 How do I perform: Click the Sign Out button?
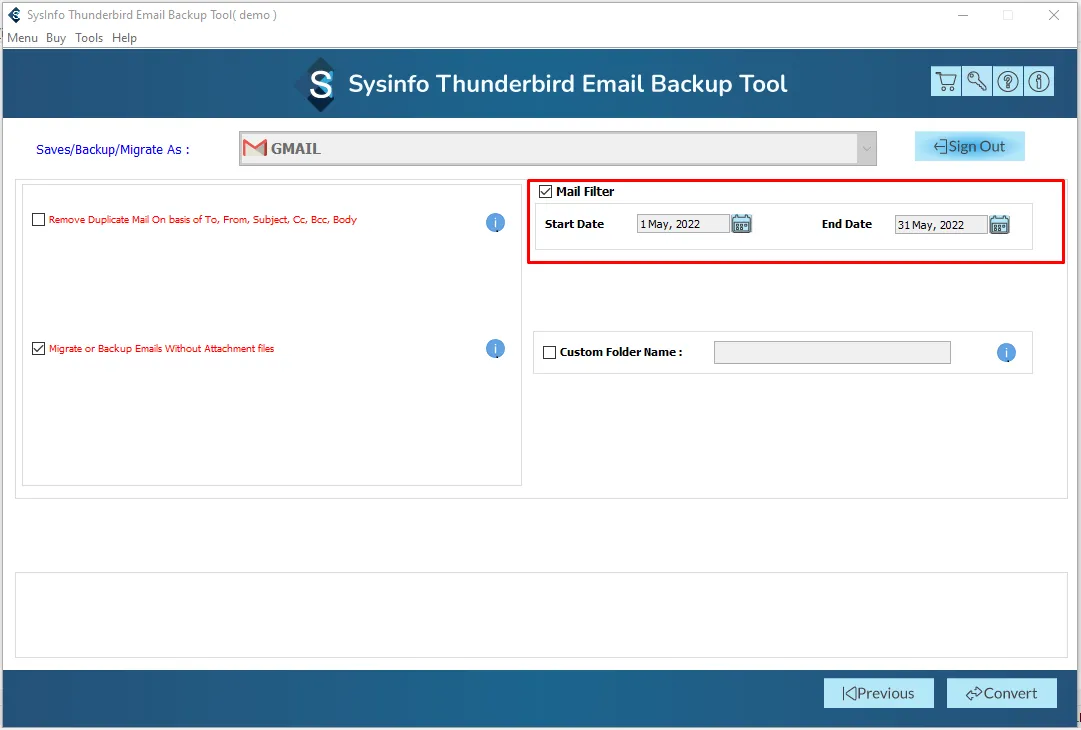(969, 146)
